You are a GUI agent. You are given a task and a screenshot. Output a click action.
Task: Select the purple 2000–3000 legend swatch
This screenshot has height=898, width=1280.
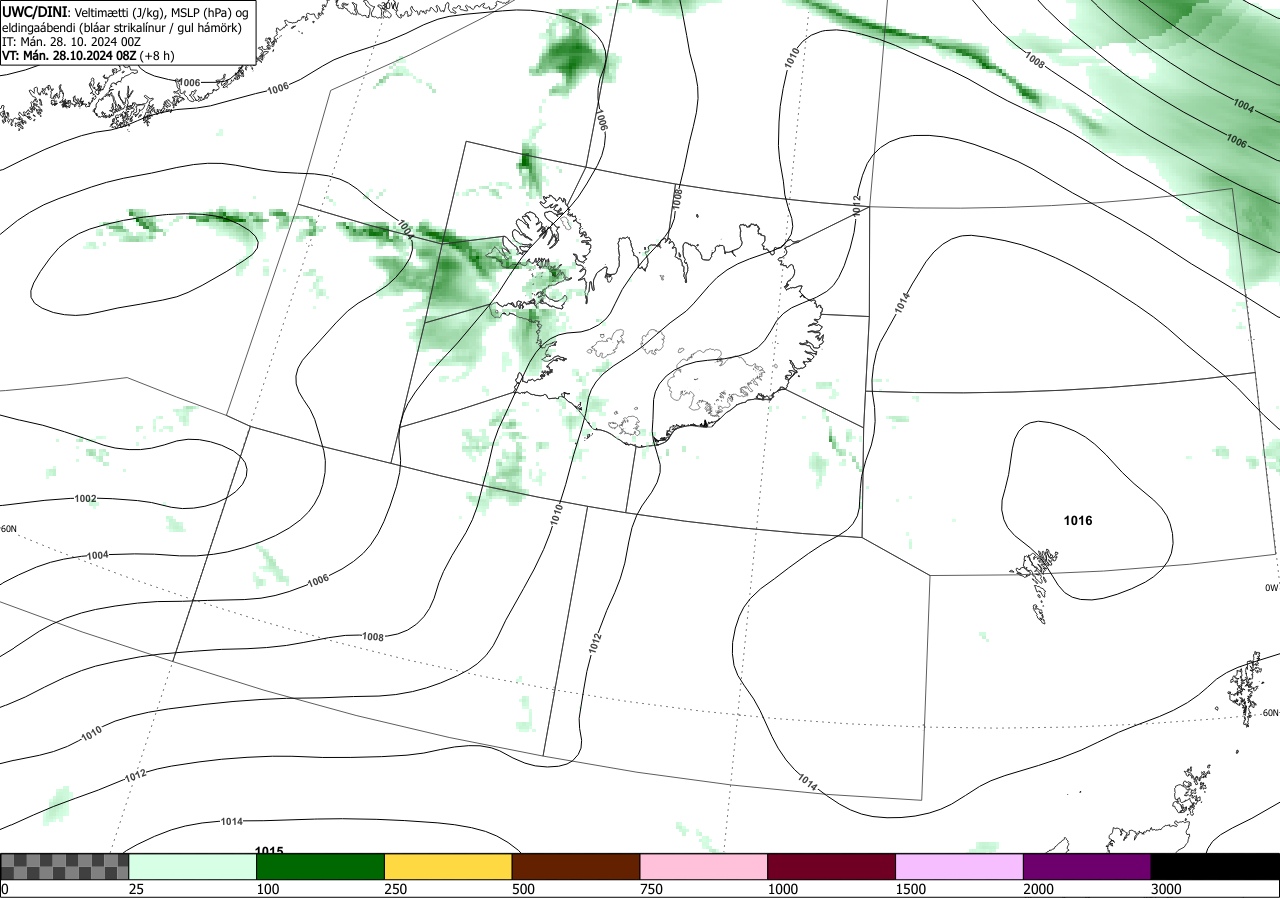(x=1087, y=866)
